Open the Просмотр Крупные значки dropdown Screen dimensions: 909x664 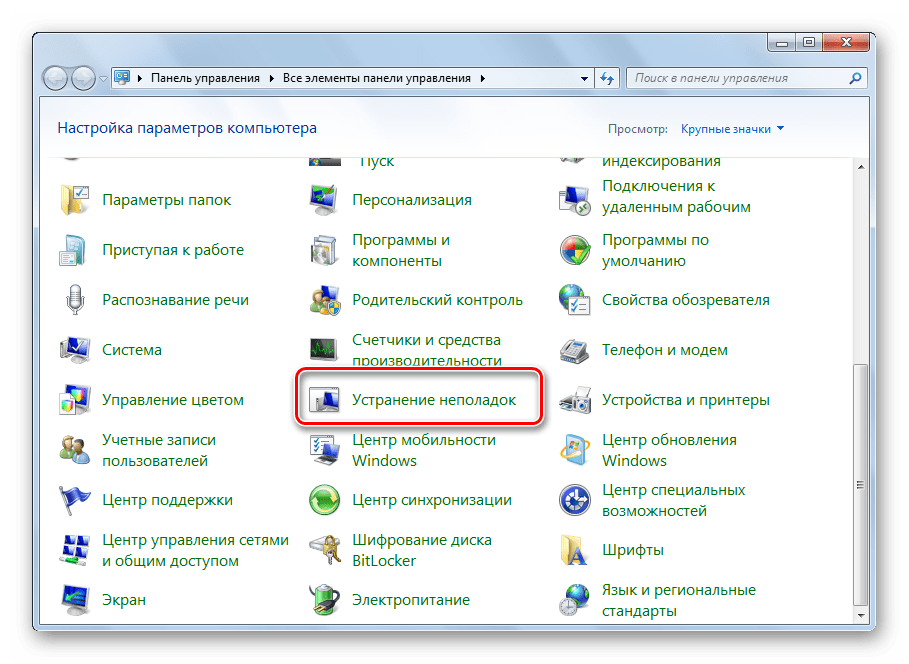[732, 129]
